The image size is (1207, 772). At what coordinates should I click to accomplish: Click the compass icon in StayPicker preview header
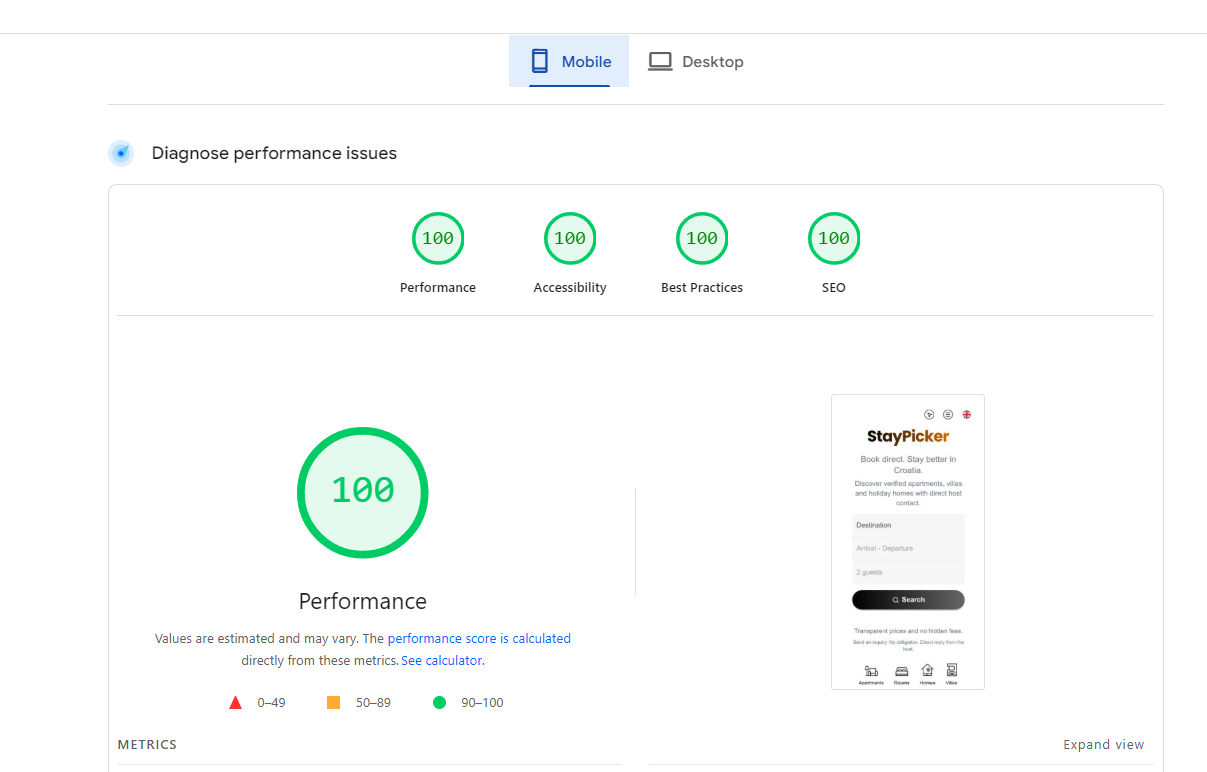[929, 414]
